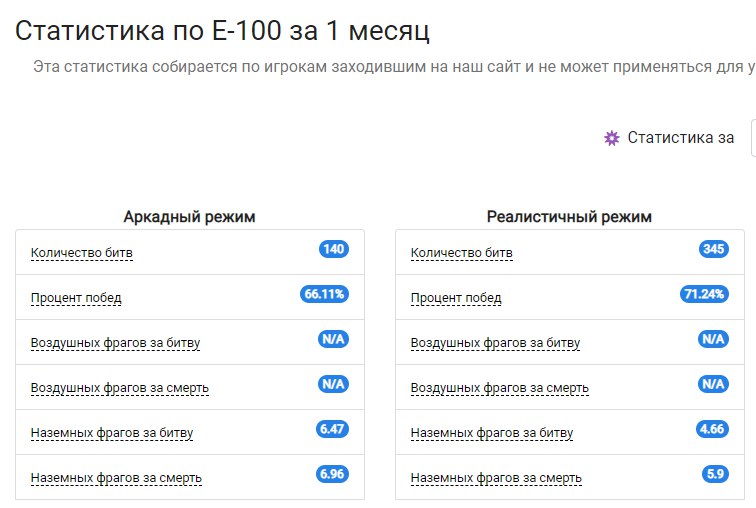
Task: Click the purple gear icon beside Статистика за
Action: click(612, 138)
